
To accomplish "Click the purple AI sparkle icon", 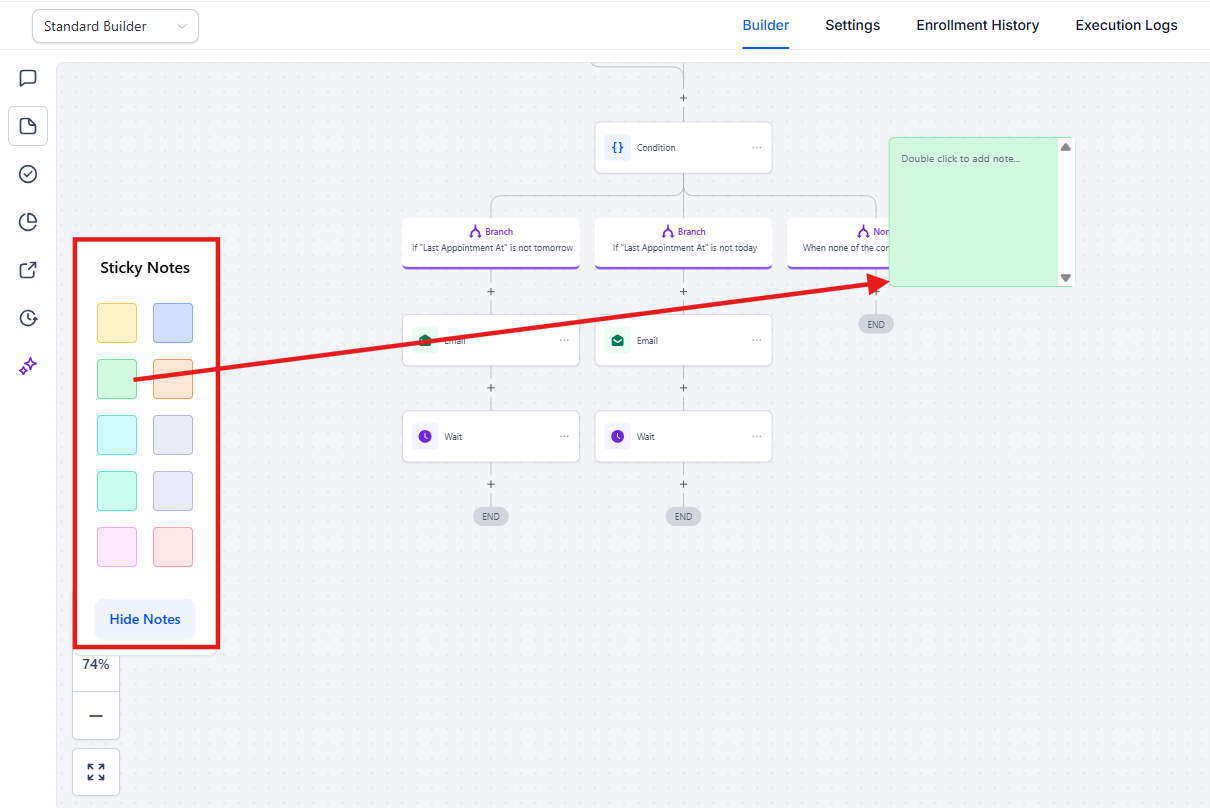I will pyautogui.click(x=28, y=366).
